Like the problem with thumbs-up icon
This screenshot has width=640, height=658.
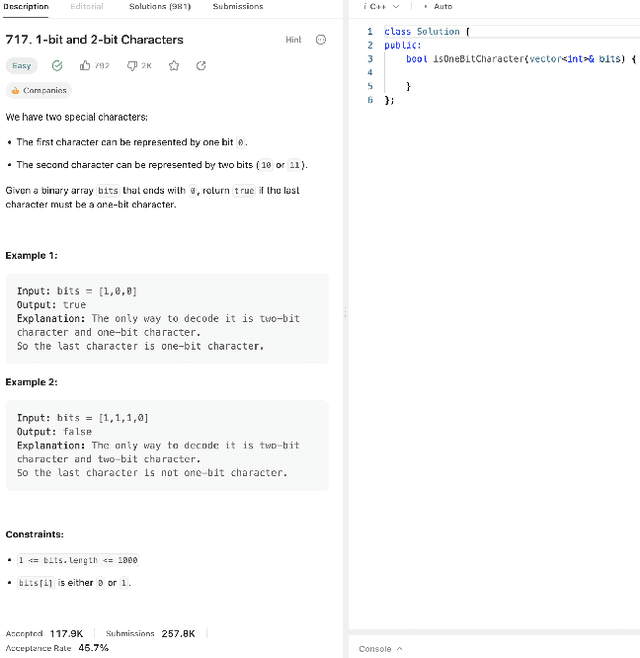pyautogui.click(x=85, y=65)
